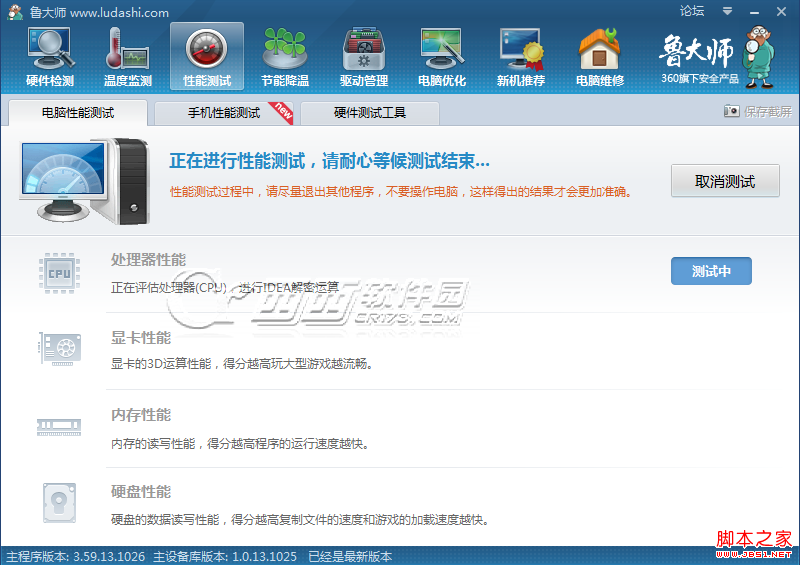Click the 鲁大师 www.ludashi.com title text
Image resolution: width=800 pixels, height=565 pixels.
[99, 12]
